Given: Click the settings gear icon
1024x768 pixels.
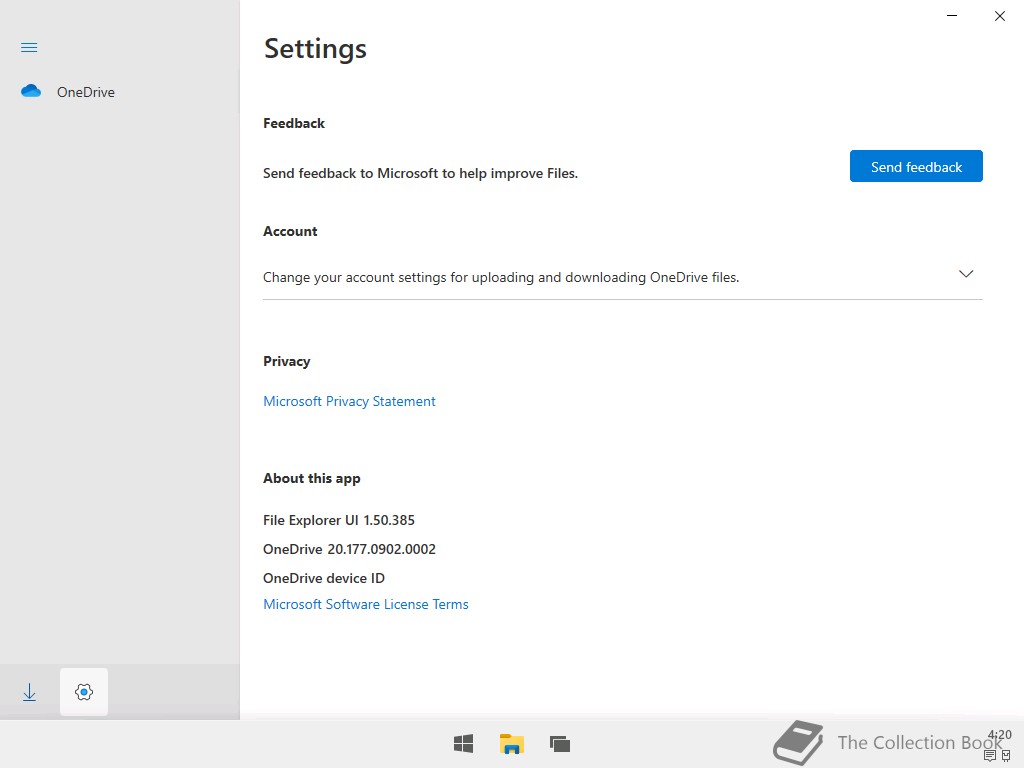Looking at the screenshot, I should tap(84, 692).
